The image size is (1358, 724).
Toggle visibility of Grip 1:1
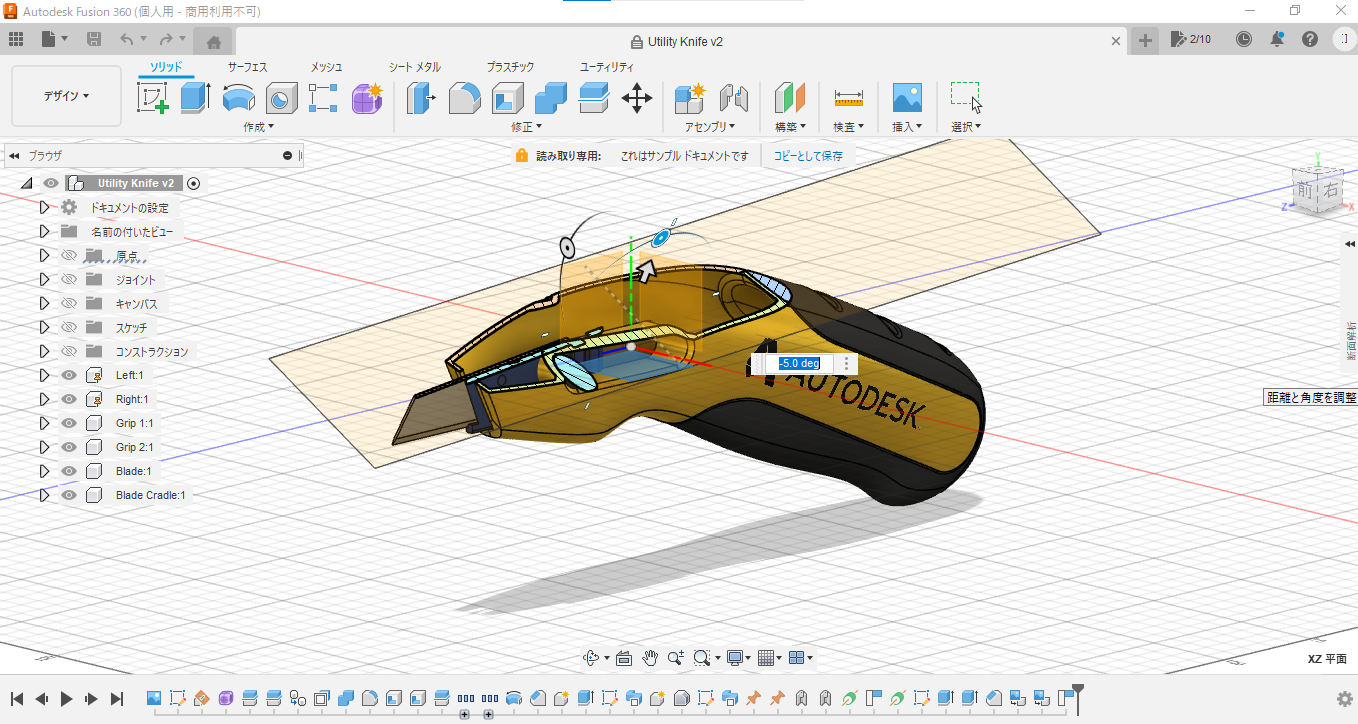68,422
